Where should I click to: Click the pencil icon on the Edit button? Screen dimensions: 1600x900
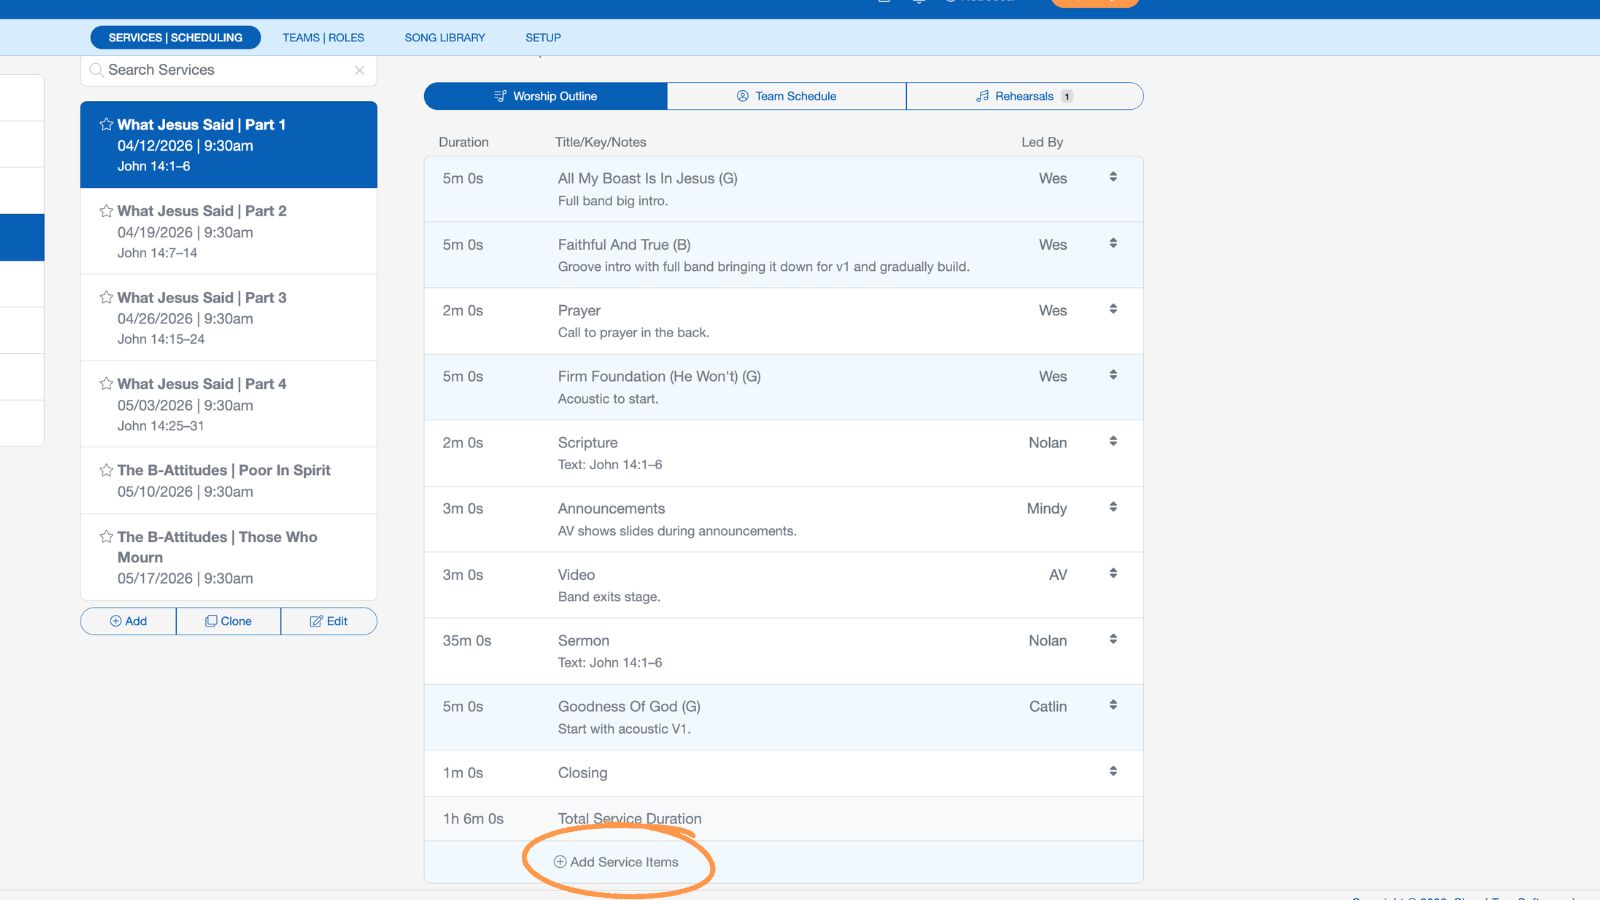[x=314, y=621]
